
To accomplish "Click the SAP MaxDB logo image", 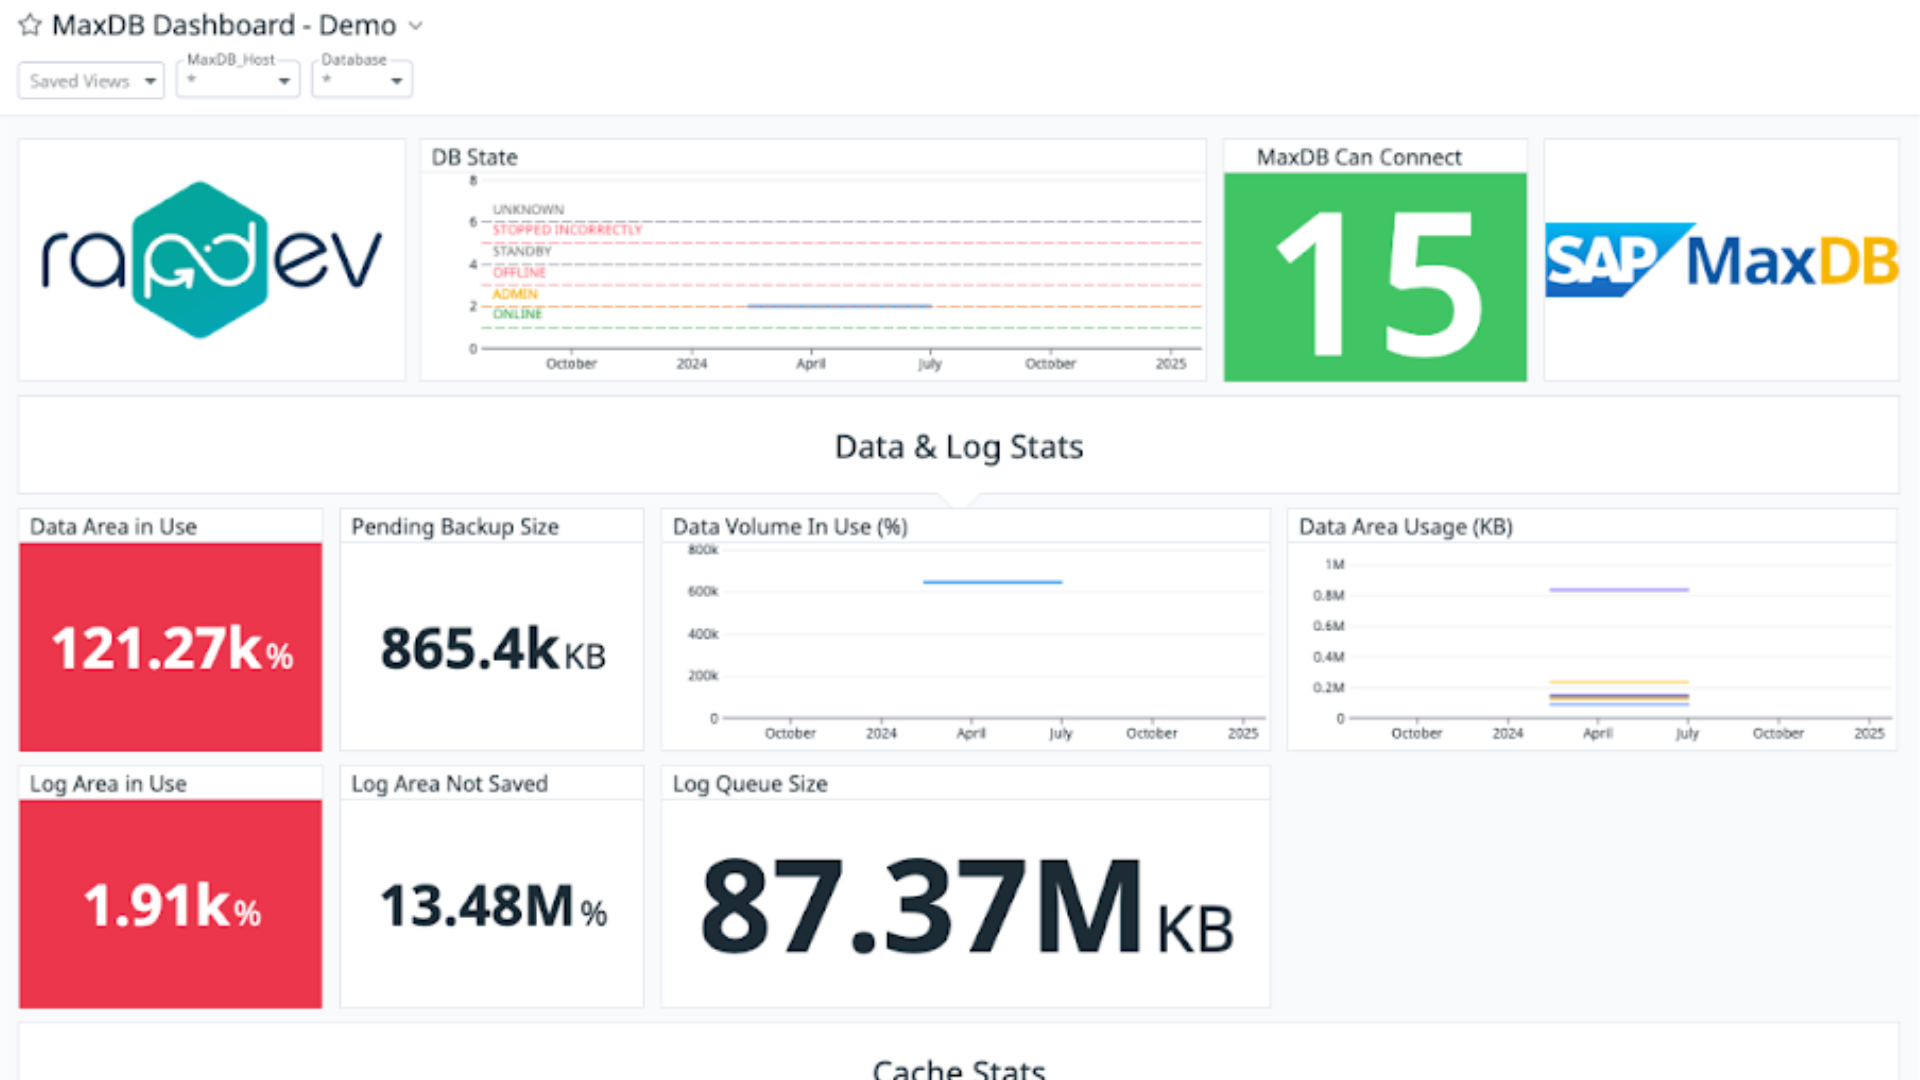I will [x=1721, y=260].
